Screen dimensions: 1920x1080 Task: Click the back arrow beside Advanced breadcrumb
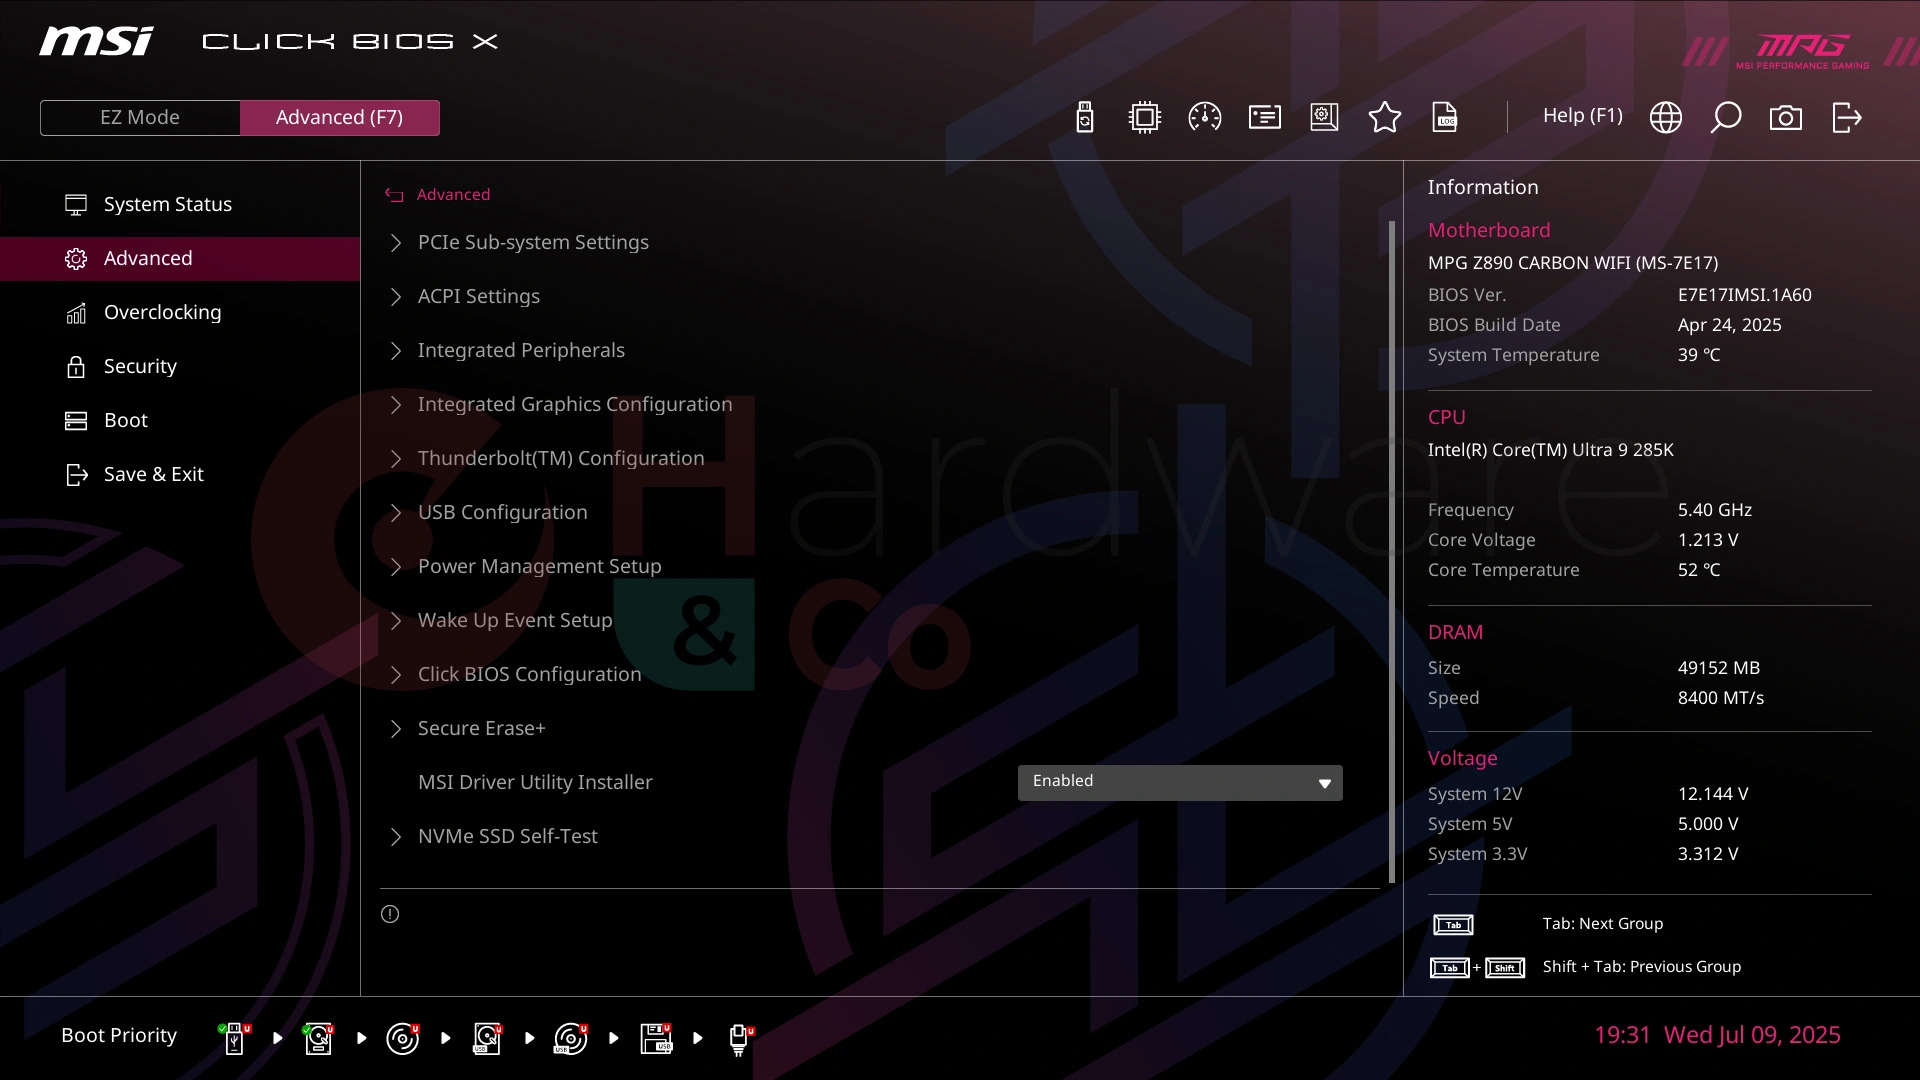click(394, 195)
